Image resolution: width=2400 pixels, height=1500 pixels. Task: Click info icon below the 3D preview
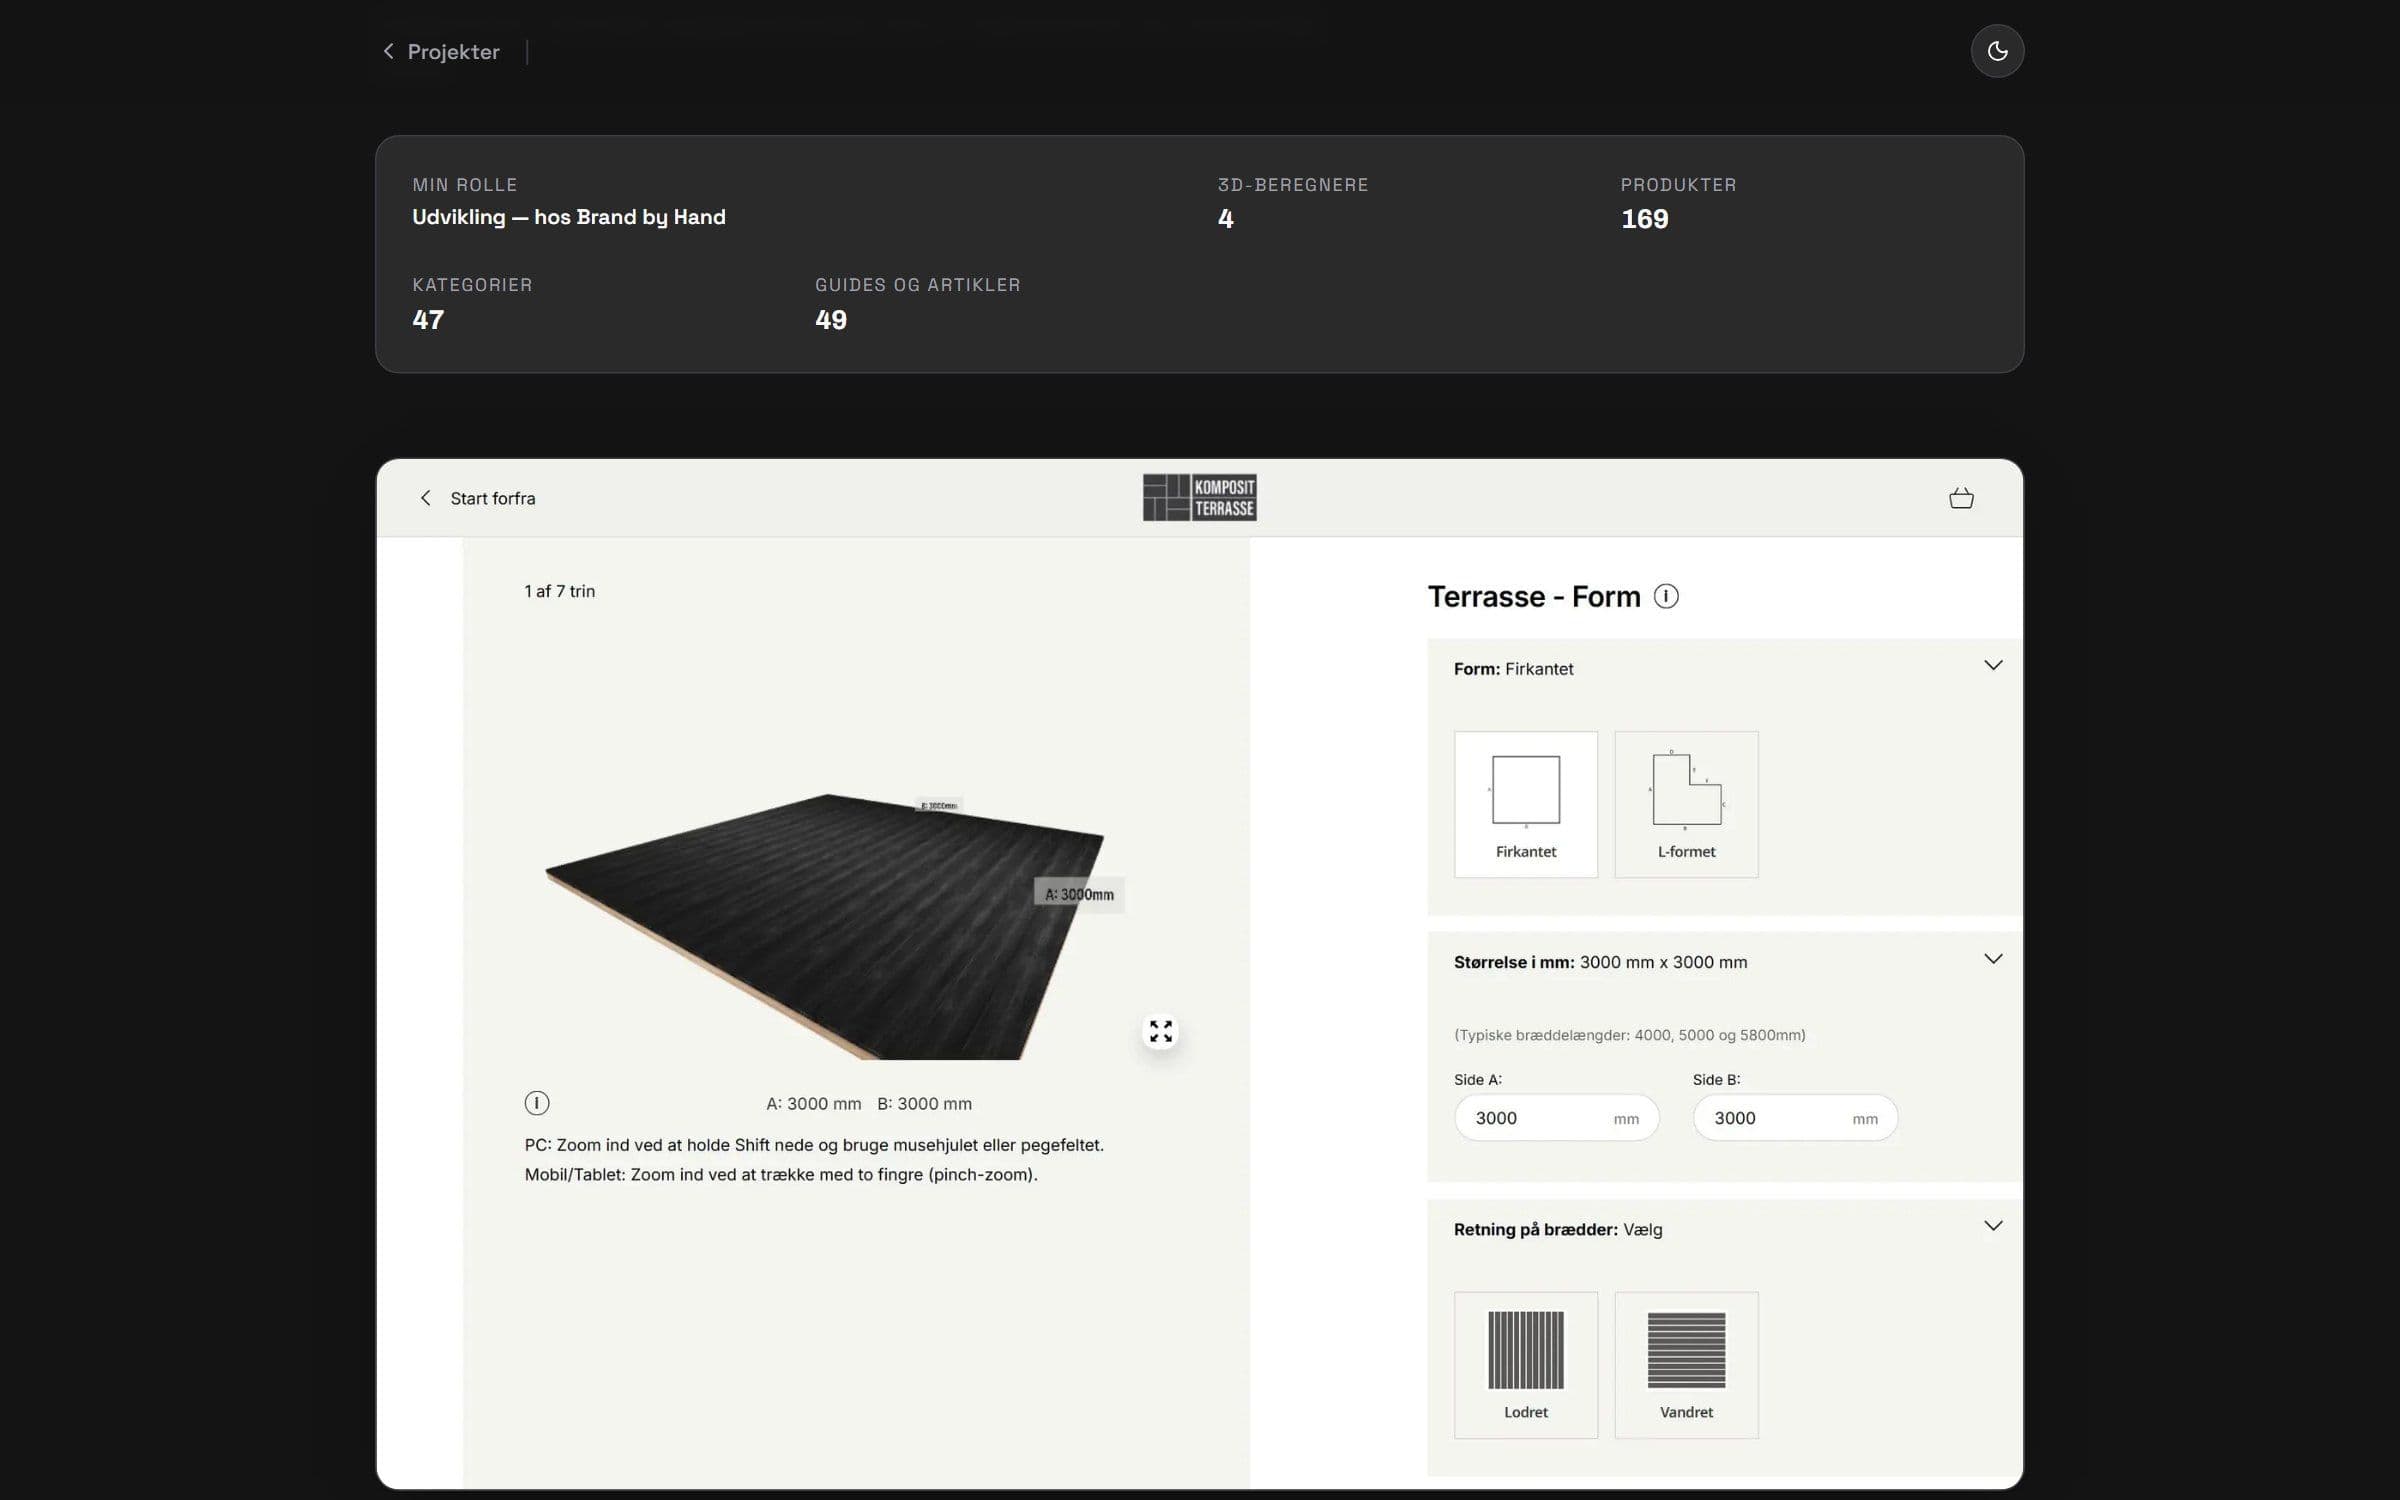[x=537, y=1103]
